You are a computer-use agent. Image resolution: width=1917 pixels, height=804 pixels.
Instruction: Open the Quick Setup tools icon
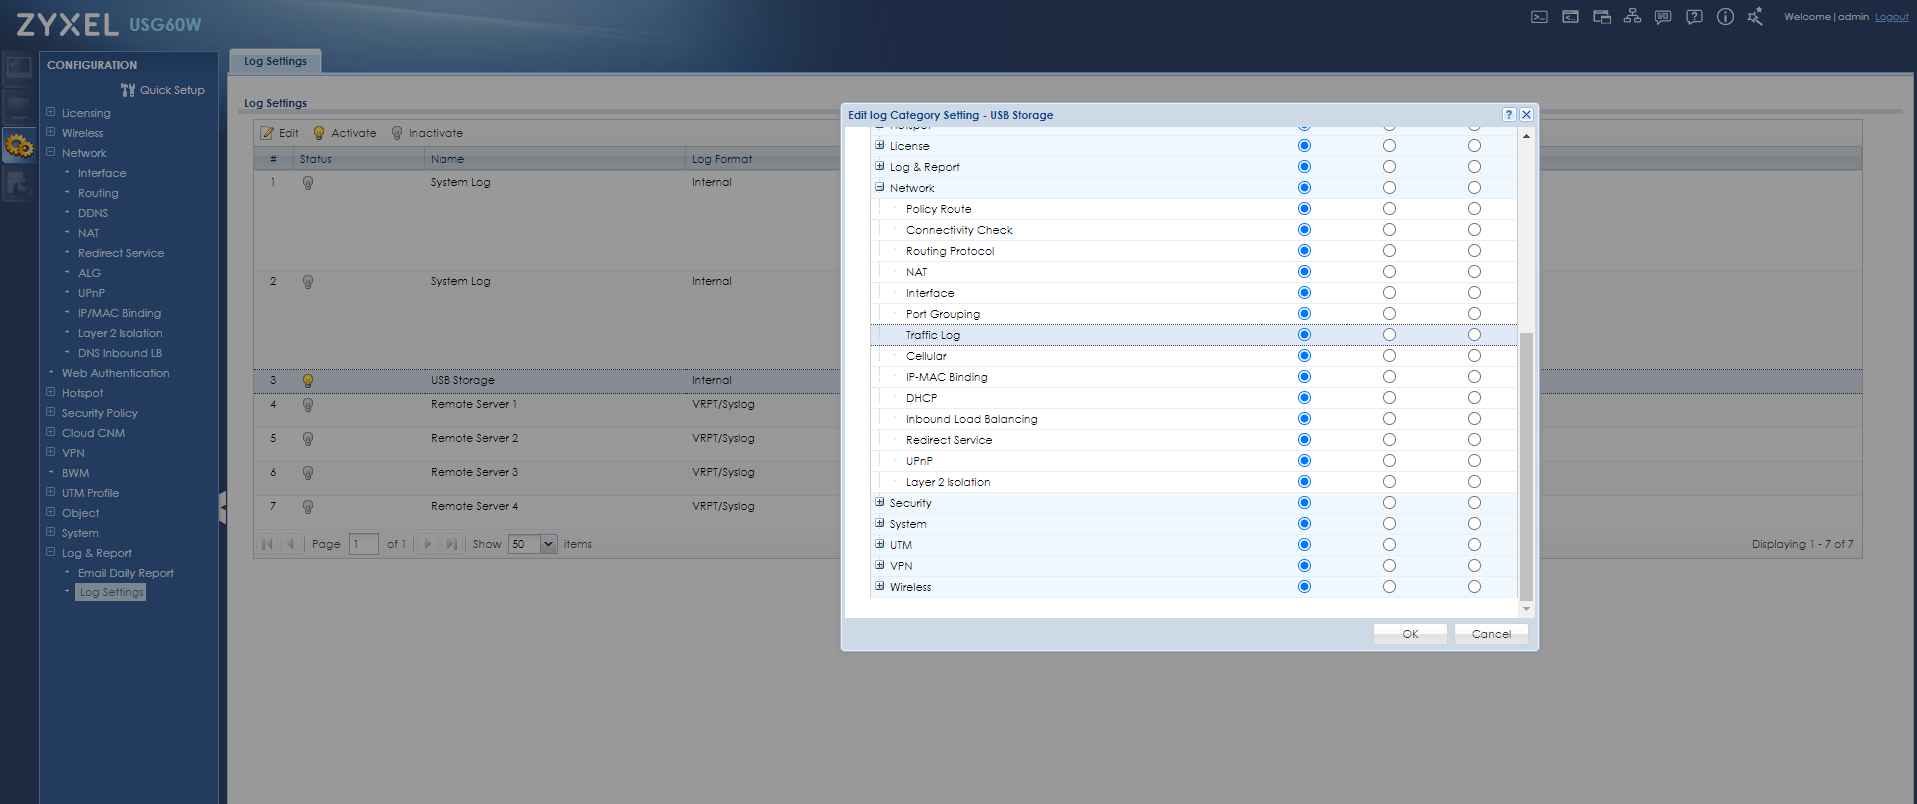(x=128, y=90)
